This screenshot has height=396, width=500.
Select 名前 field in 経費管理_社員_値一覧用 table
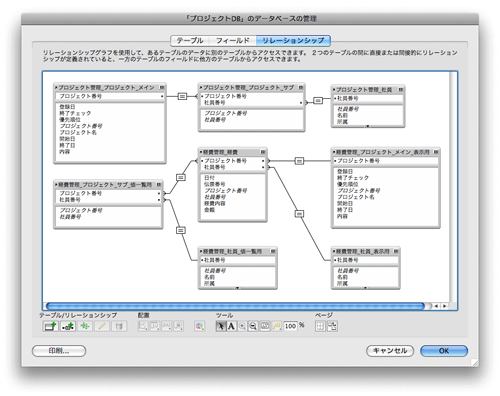[x=209, y=277]
